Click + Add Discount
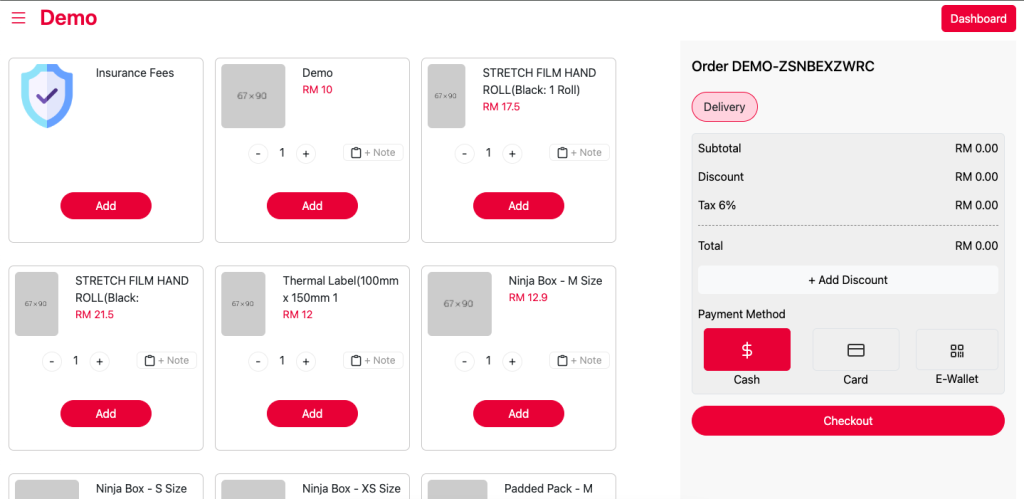 pyautogui.click(x=848, y=280)
